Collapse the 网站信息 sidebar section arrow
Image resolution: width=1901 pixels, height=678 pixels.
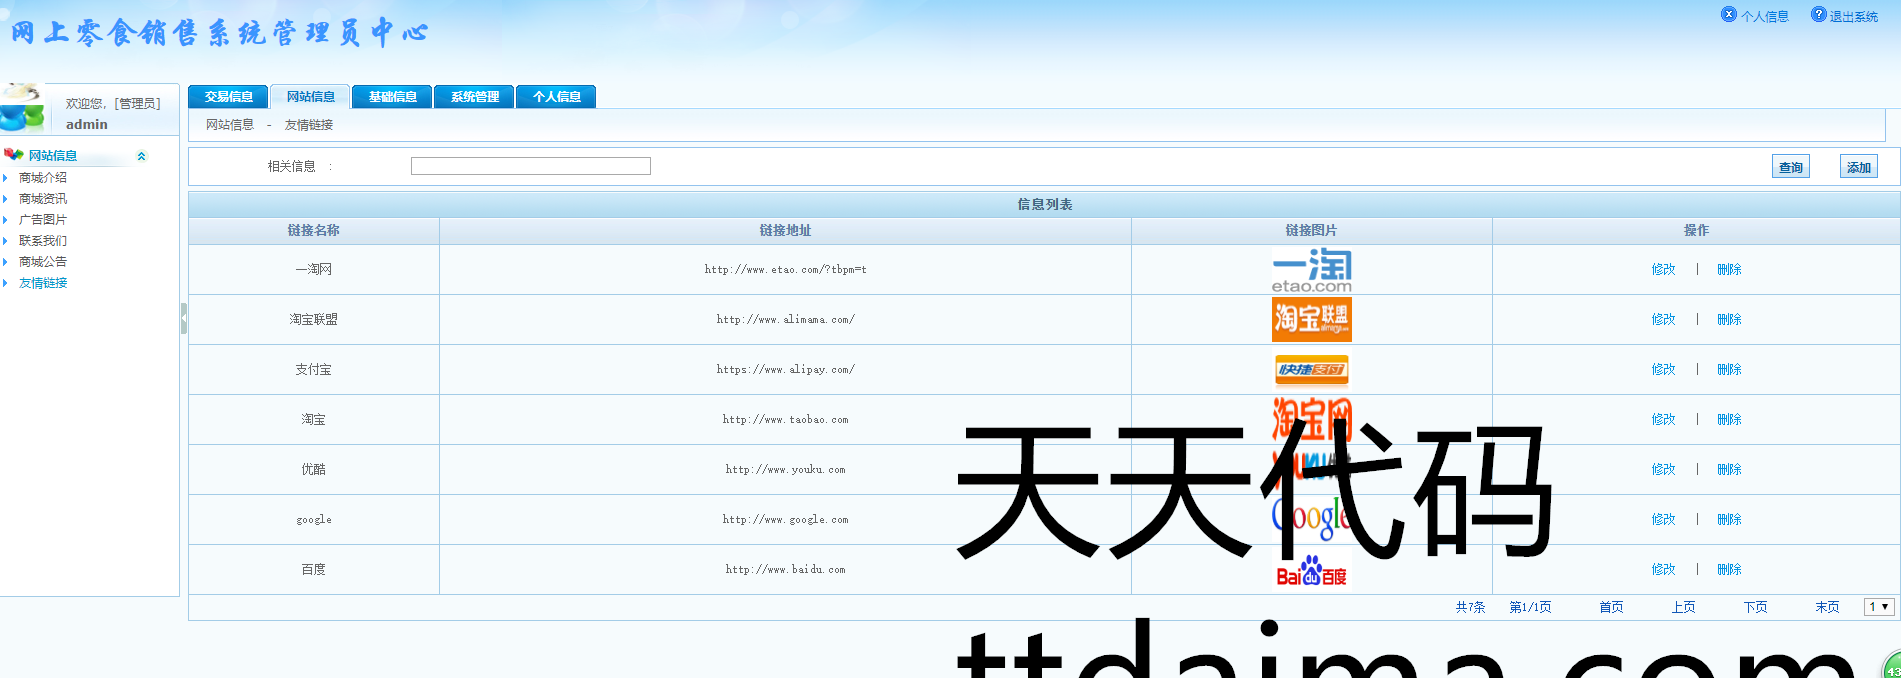(x=141, y=156)
